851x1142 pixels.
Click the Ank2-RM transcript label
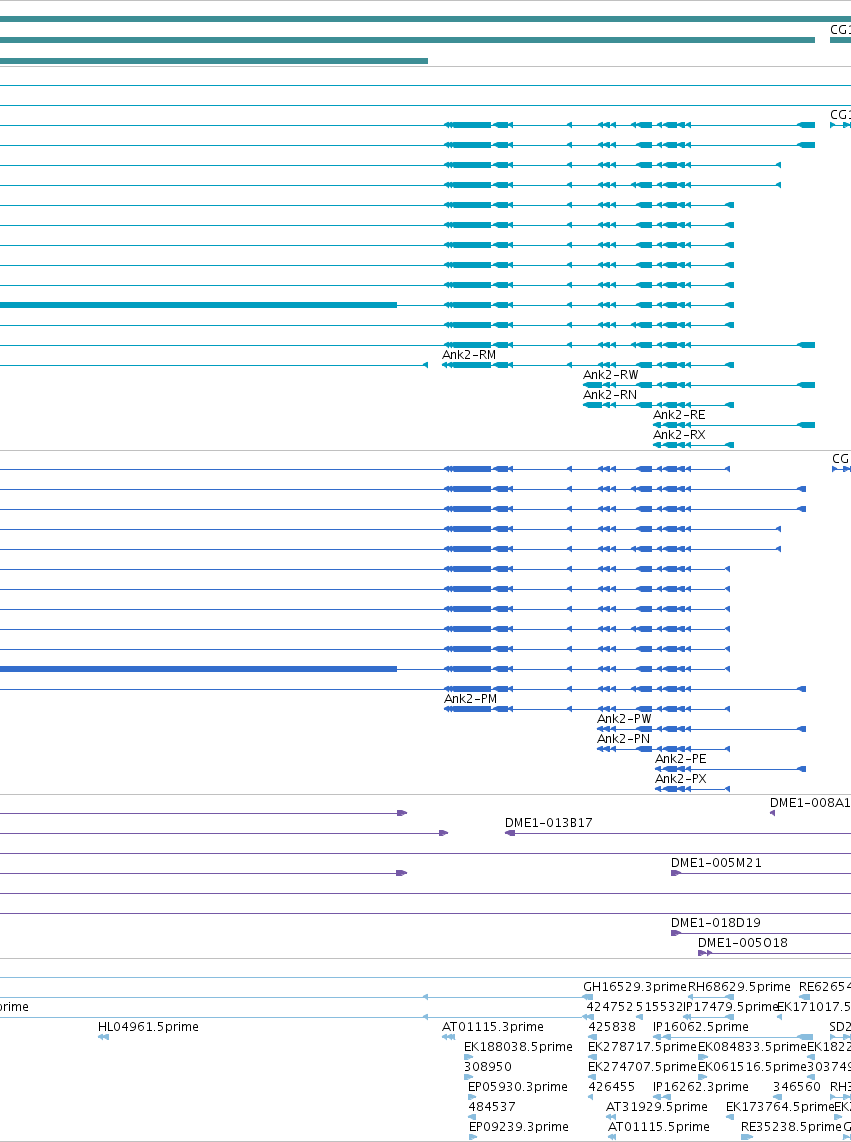coord(468,355)
